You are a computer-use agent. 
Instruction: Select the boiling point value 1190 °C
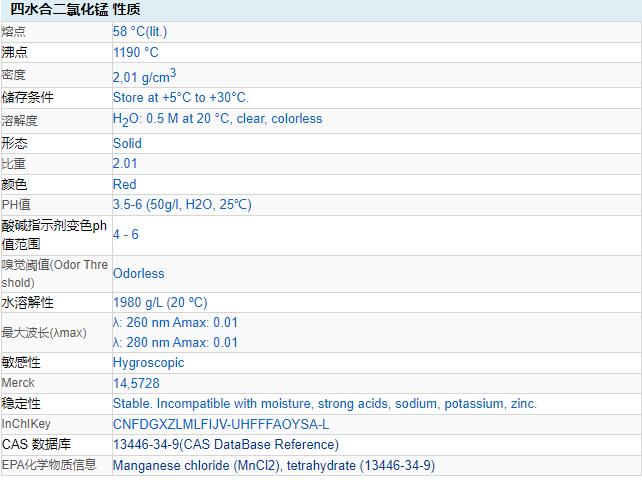136,52
